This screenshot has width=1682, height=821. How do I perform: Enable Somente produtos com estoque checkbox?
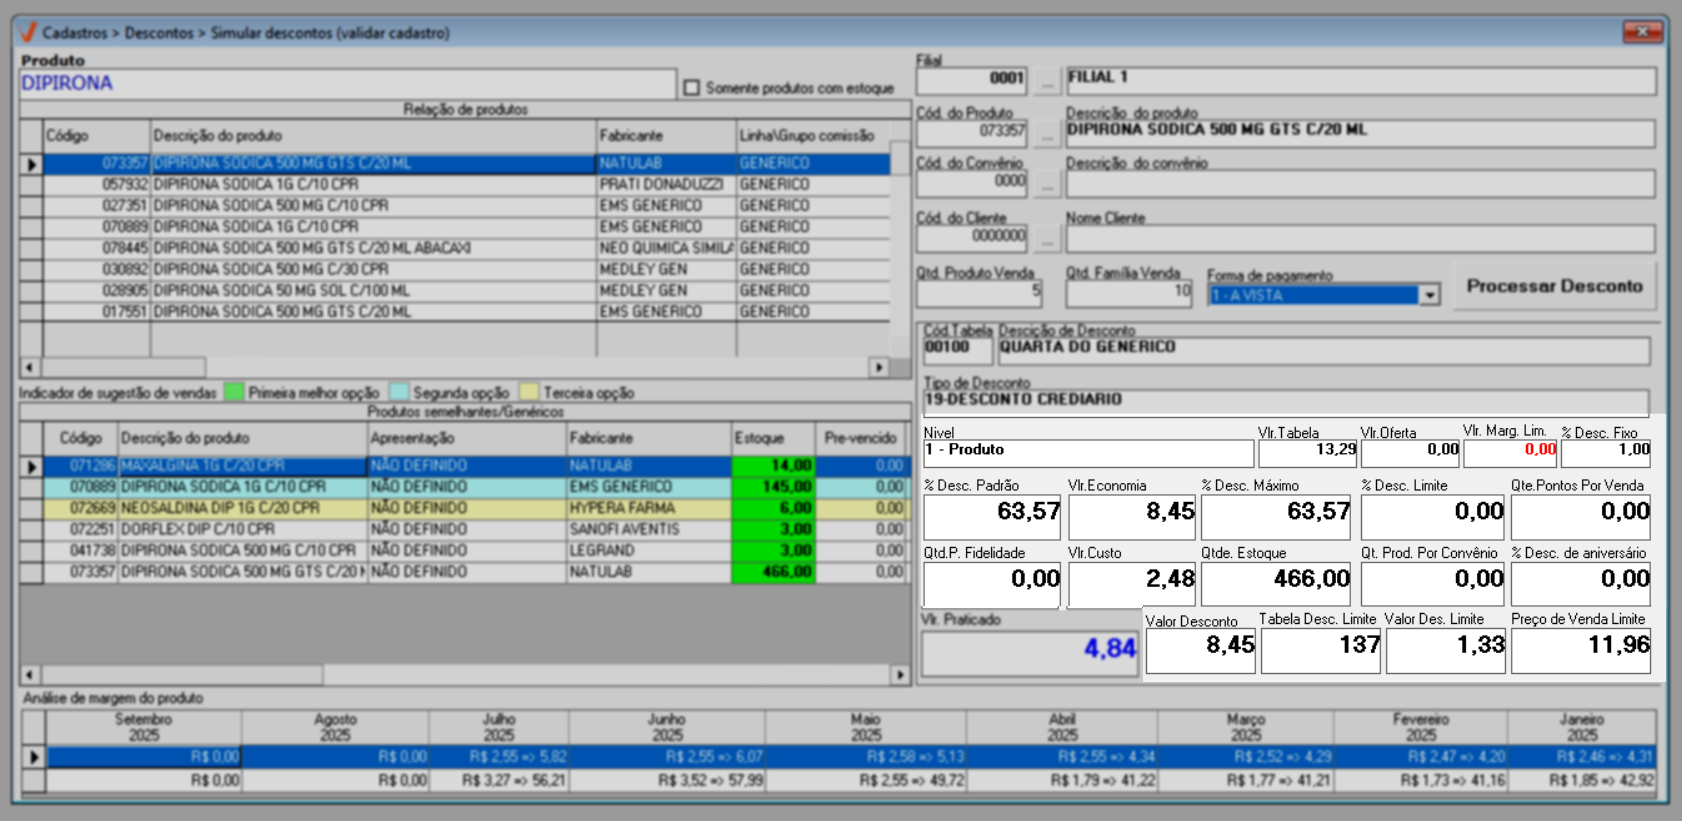[x=691, y=88]
